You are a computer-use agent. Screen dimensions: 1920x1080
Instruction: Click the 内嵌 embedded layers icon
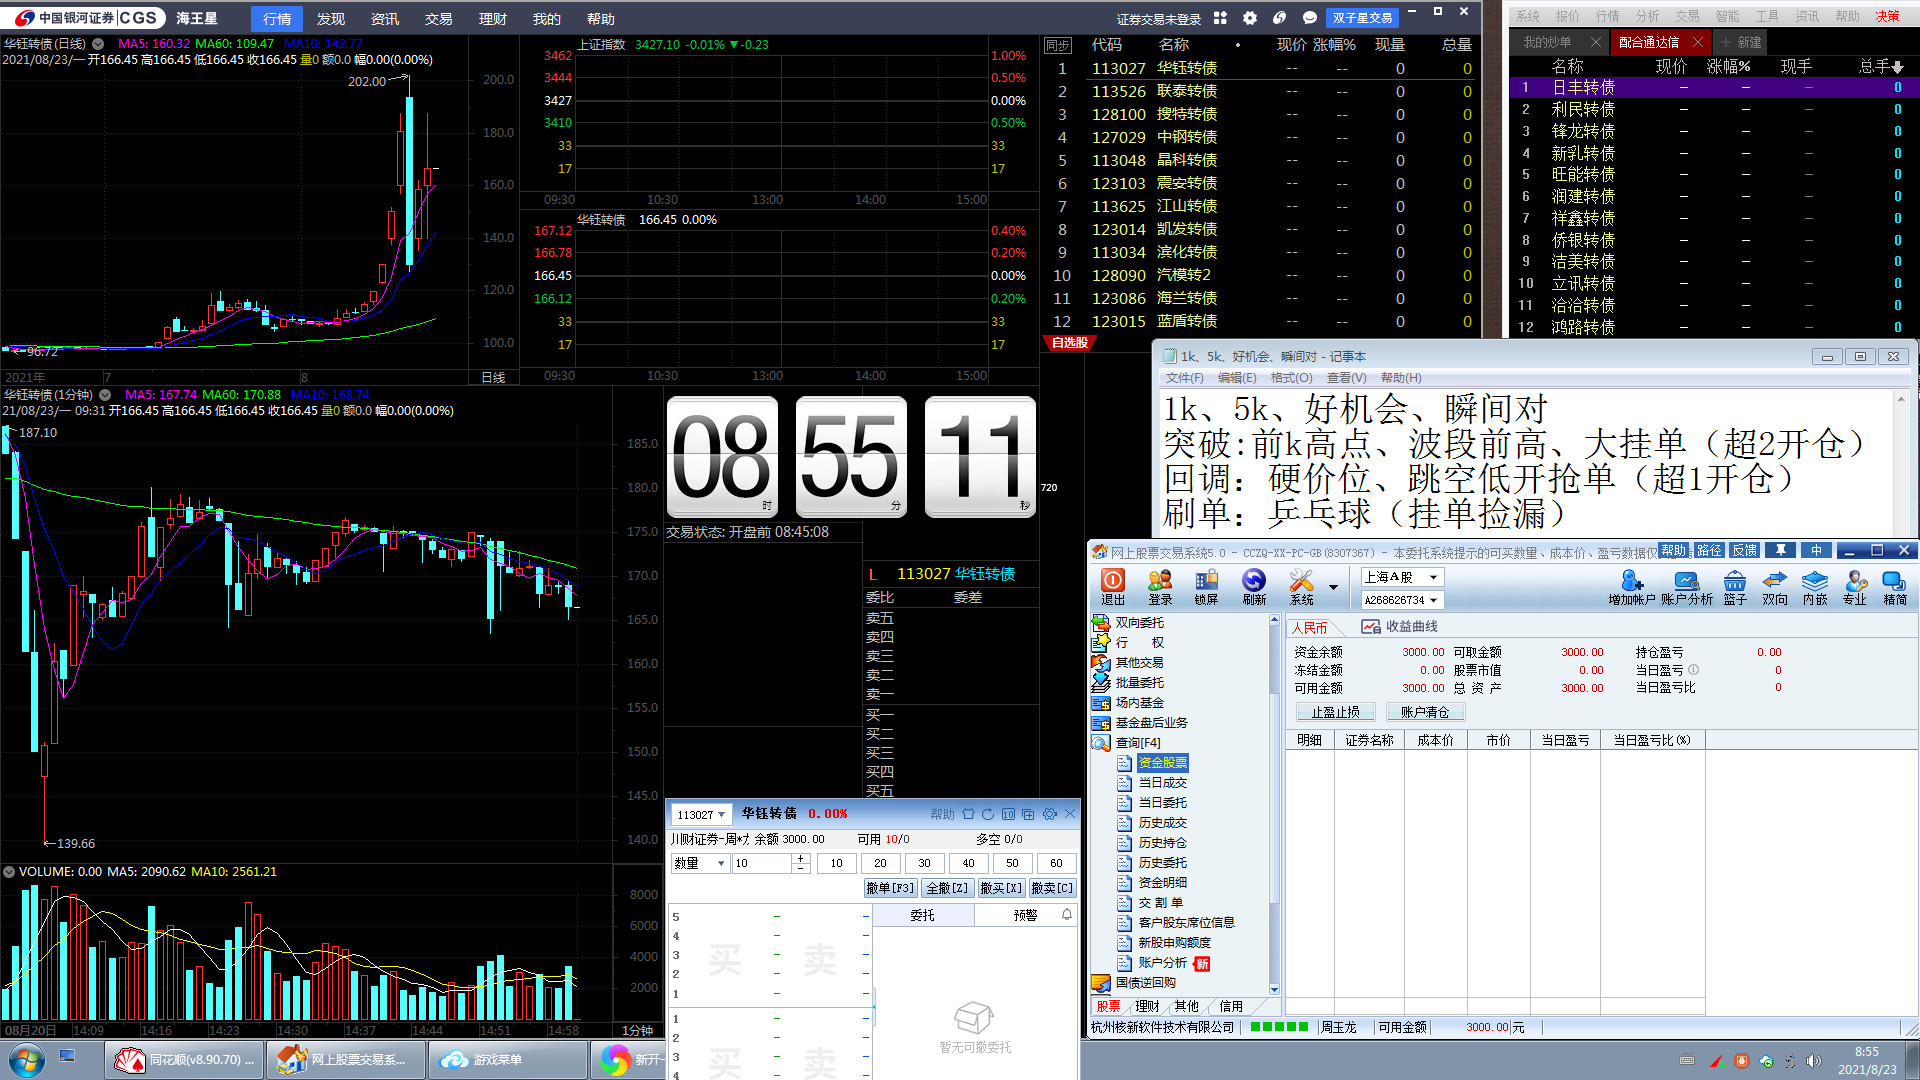[1815, 587]
